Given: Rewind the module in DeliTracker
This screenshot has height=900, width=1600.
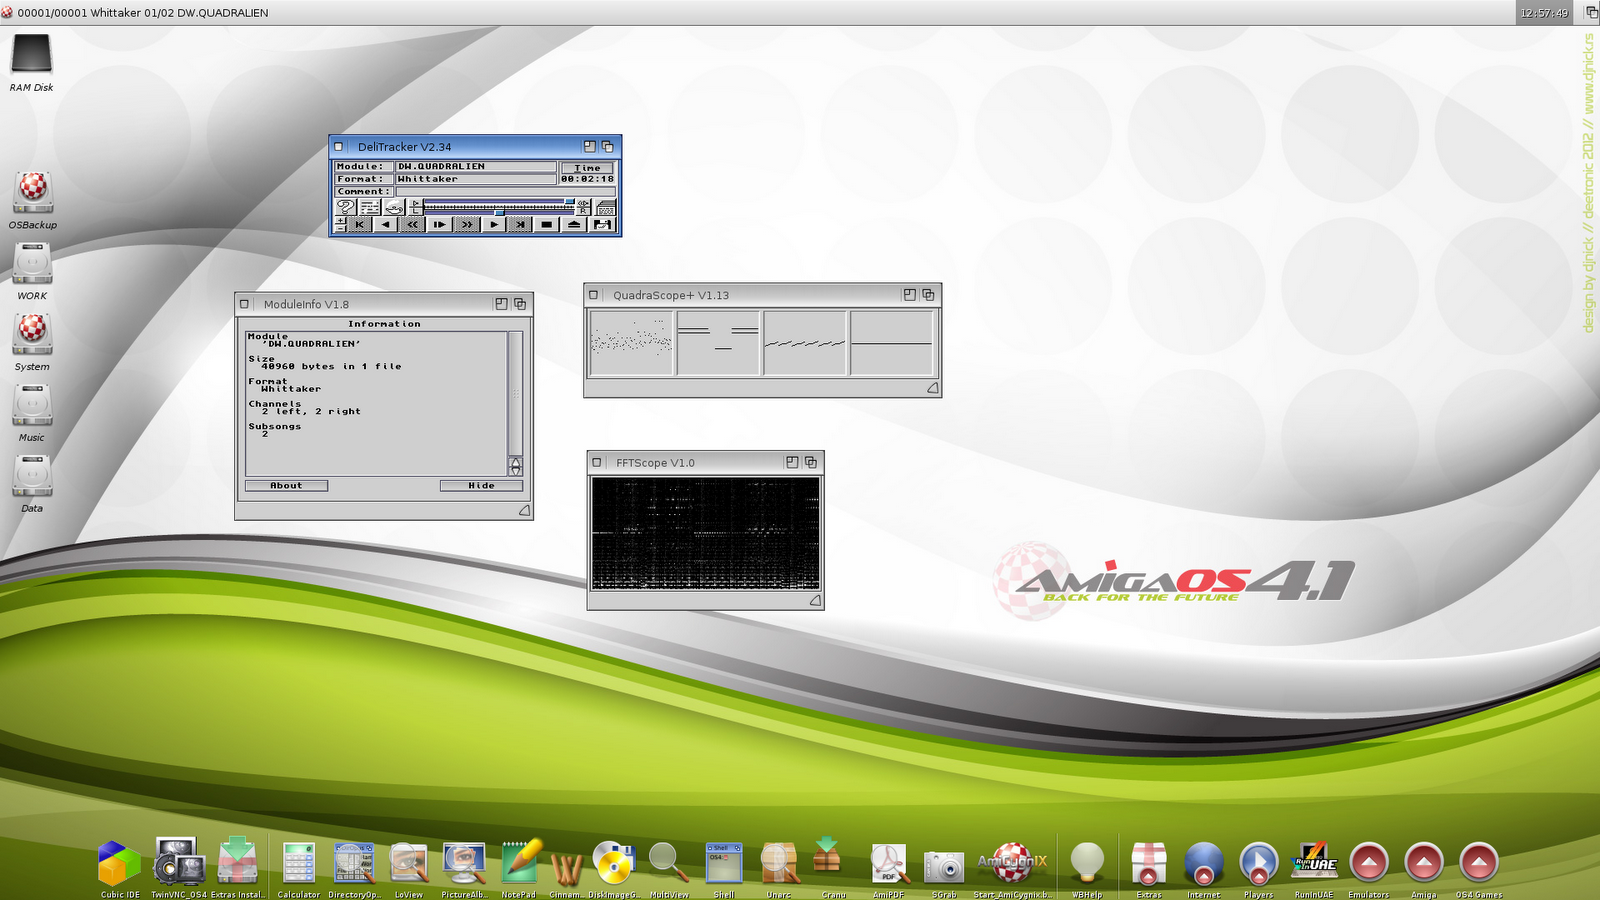Looking at the screenshot, I should (413, 225).
